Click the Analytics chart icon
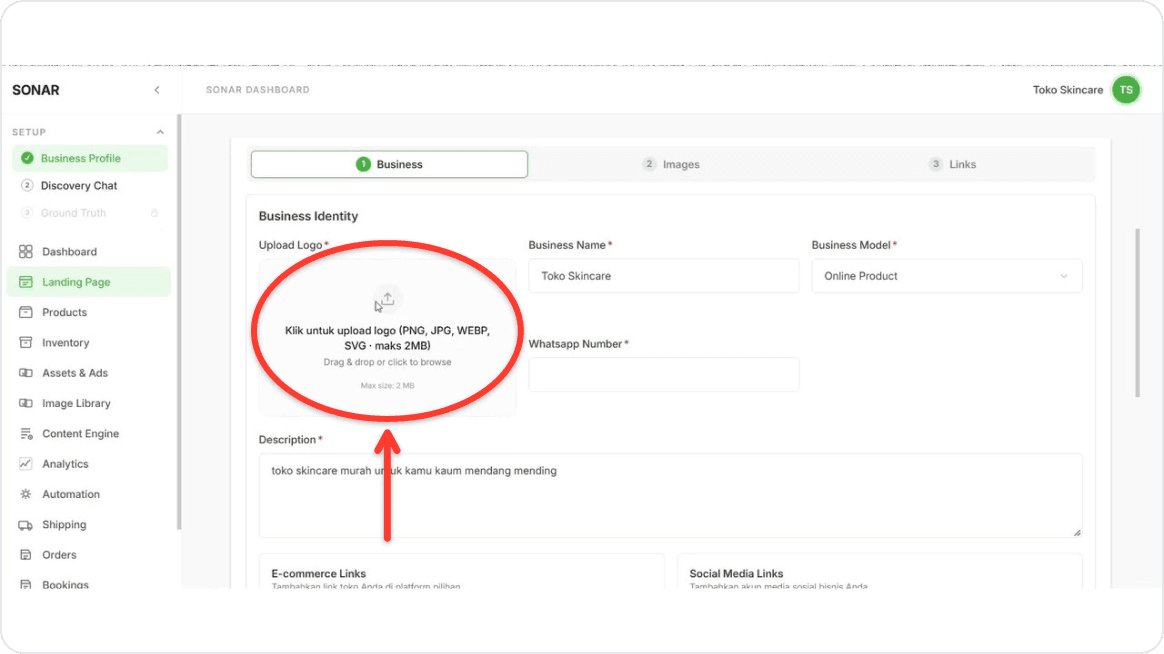 [x=26, y=464]
